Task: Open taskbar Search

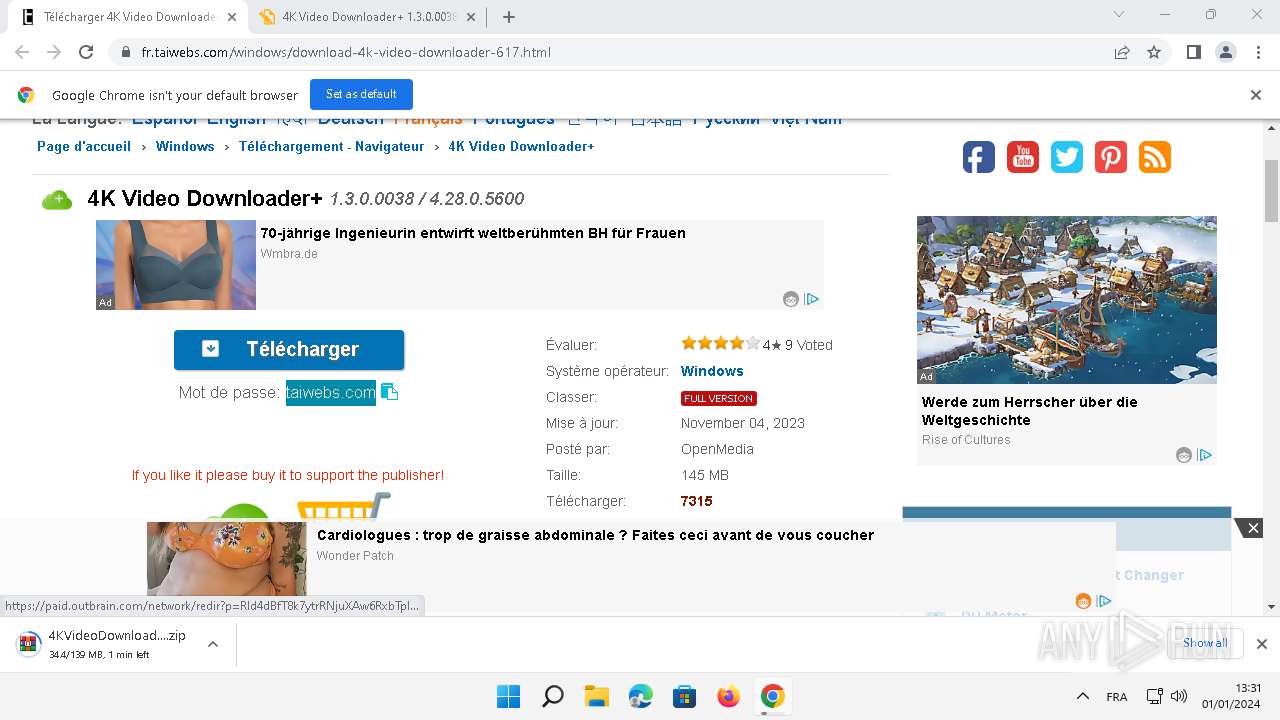Action: (x=552, y=696)
